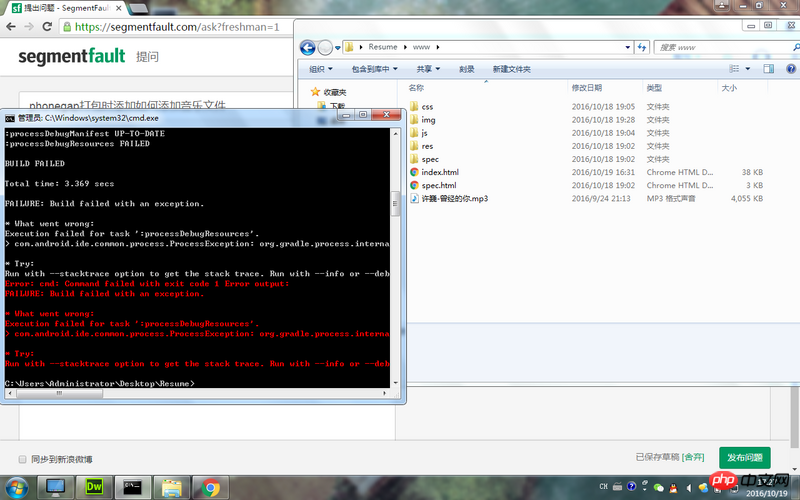Click the Explorer back navigation arrow
This screenshot has width=800, height=500.
coord(308,47)
